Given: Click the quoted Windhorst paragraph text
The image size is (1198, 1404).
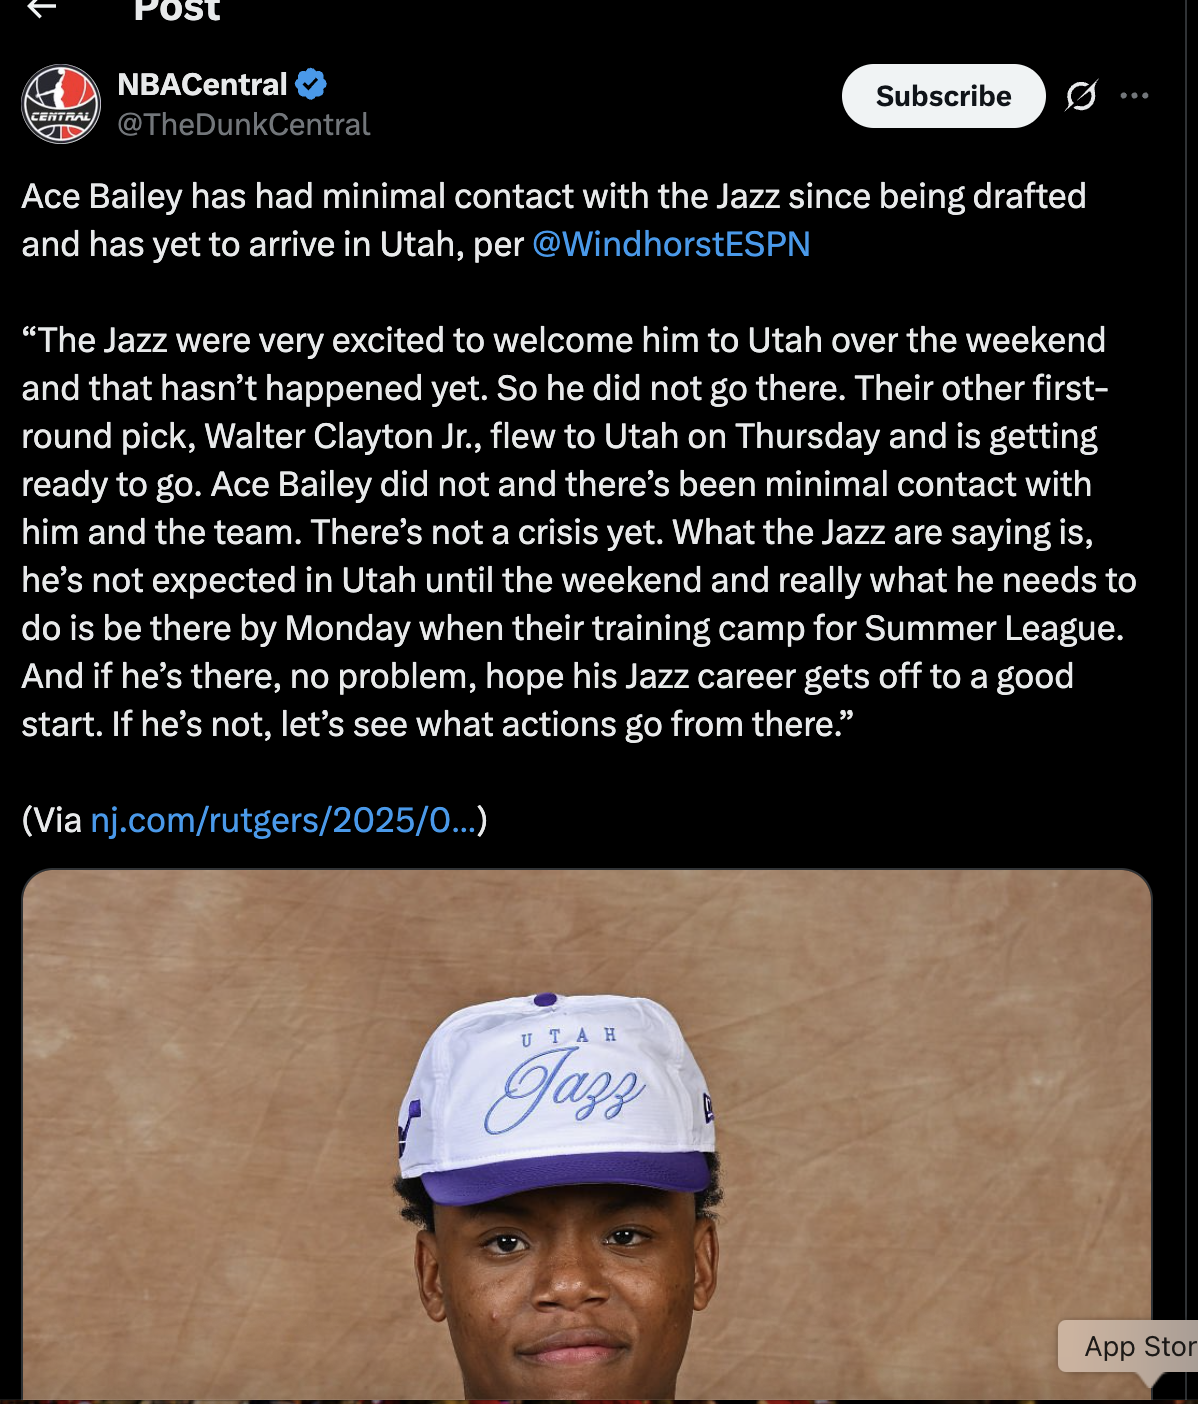Looking at the screenshot, I should 578,532.
